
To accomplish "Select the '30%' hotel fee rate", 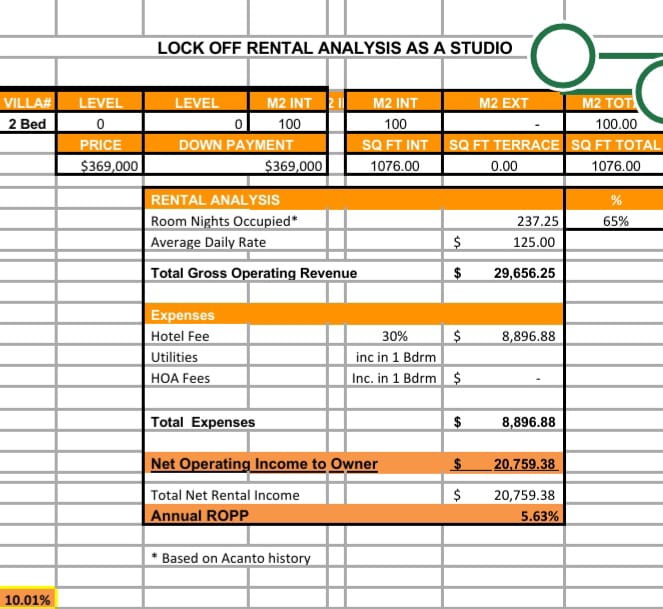I will pos(395,336).
